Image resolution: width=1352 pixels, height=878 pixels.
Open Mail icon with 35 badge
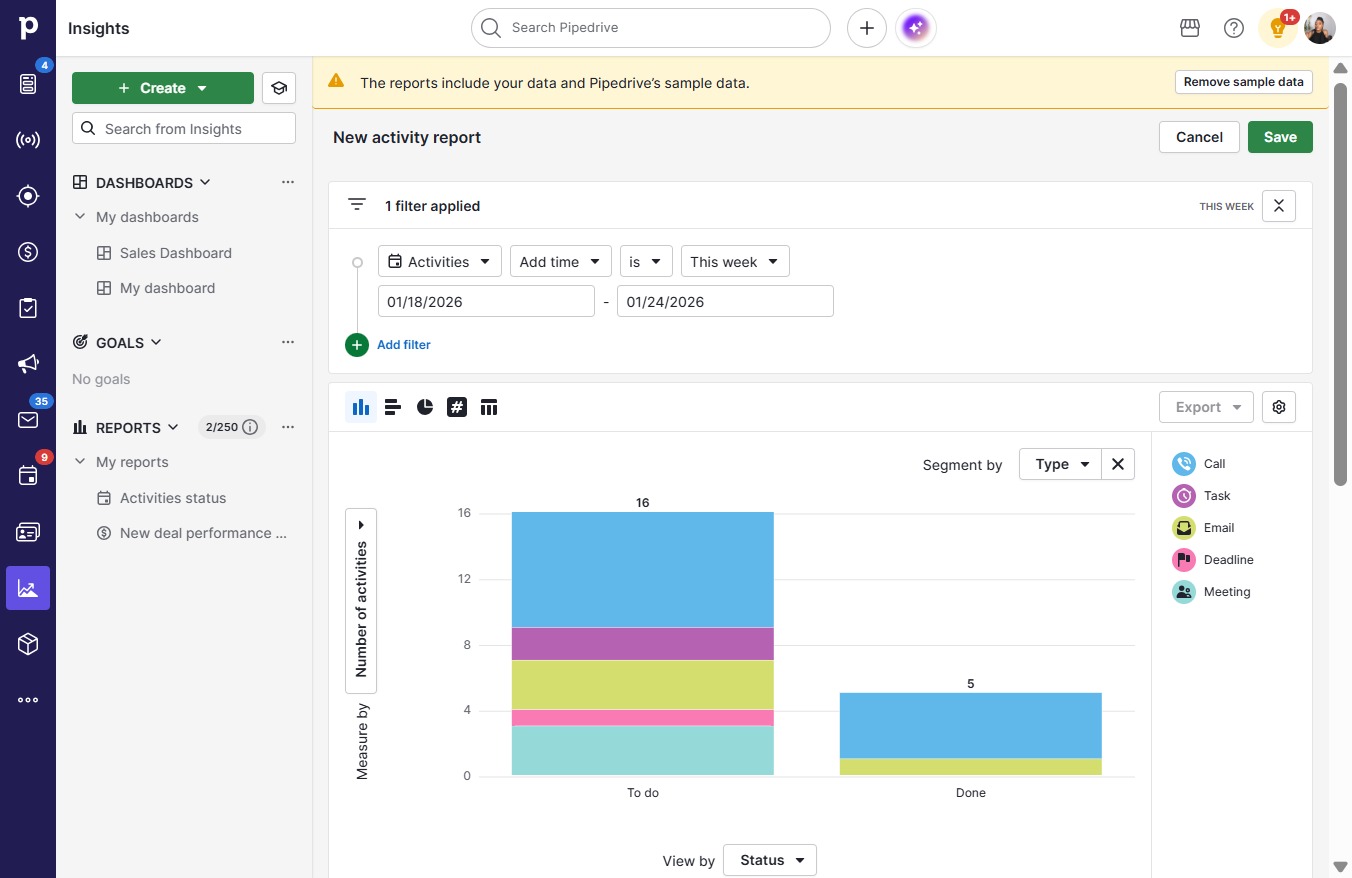pyautogui.click(x=28, y=420)
